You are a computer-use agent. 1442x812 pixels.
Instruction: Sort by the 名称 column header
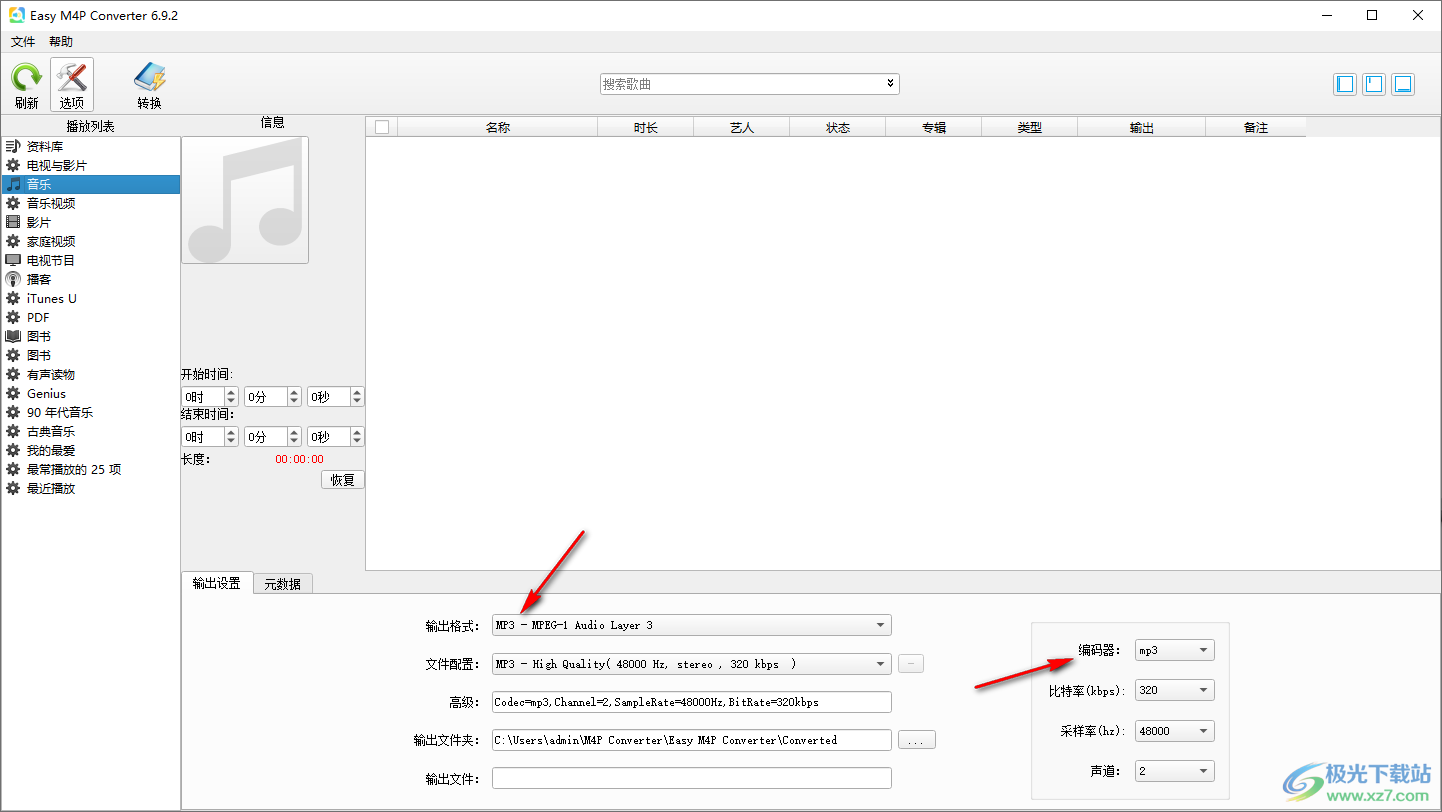pos(498,127)
